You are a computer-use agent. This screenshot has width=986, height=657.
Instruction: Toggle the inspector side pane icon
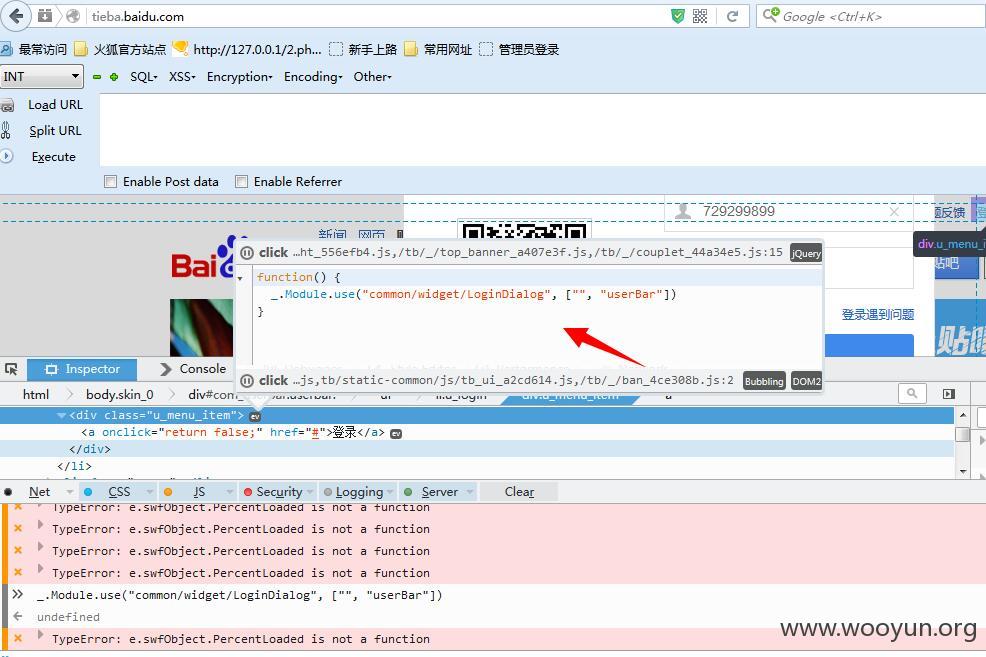coord(949,394)
